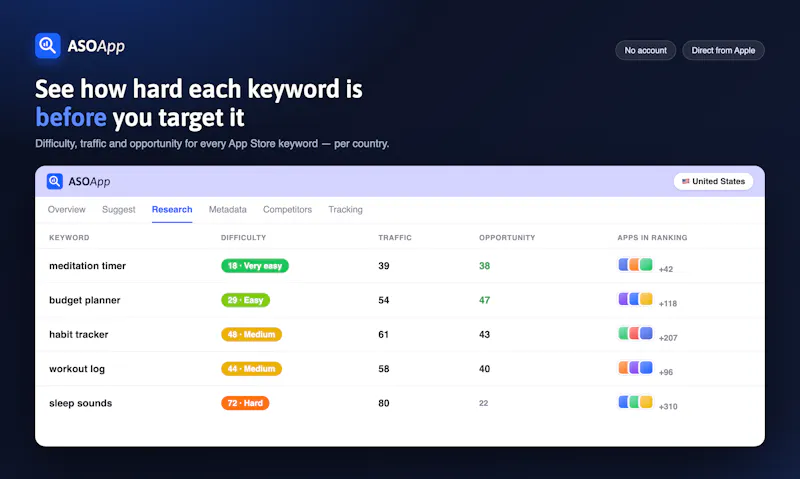Click opportunity score 47 in green
This screenshot has height=479, width=800.
[484, 300]
